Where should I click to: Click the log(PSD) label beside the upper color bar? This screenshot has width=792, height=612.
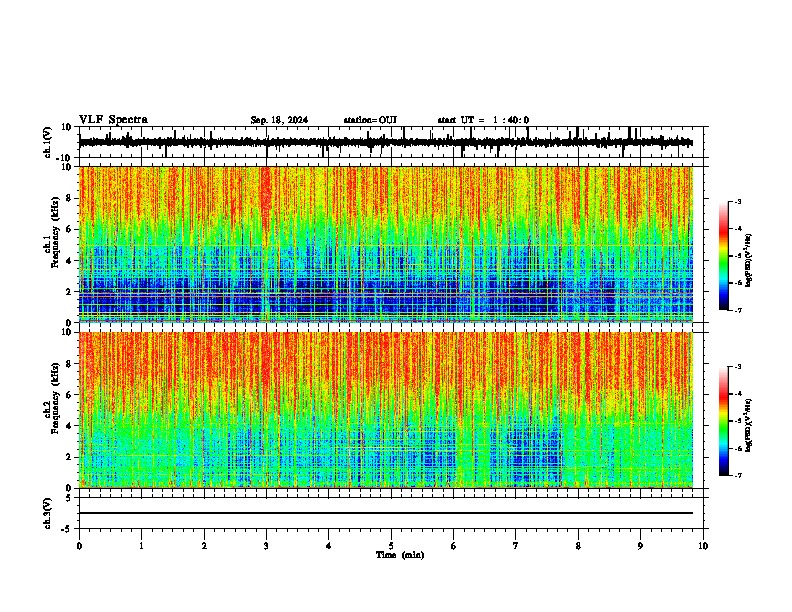tap(748, 260)
